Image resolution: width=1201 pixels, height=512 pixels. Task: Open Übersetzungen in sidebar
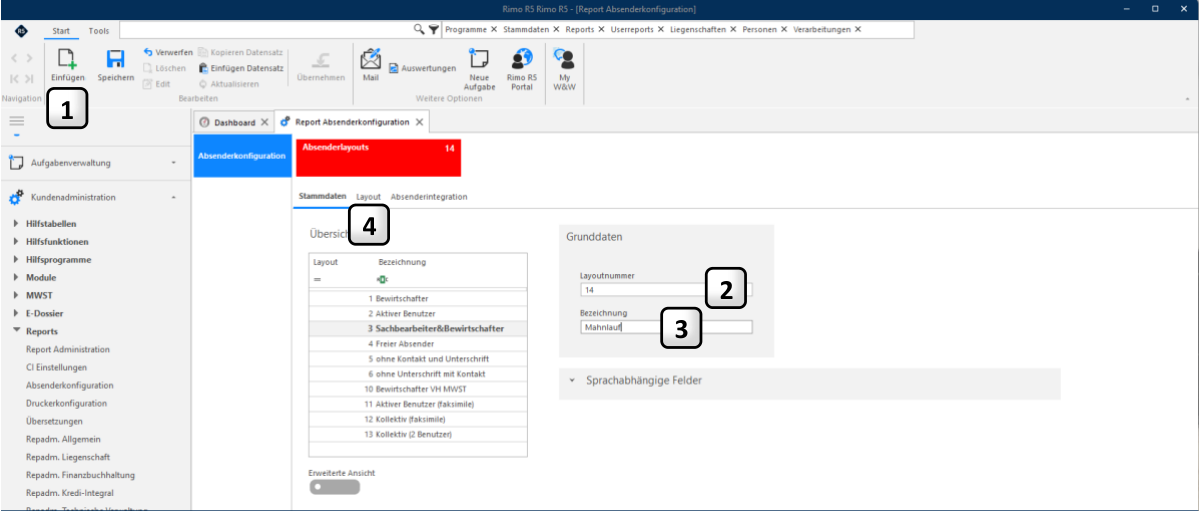point(54,421)
